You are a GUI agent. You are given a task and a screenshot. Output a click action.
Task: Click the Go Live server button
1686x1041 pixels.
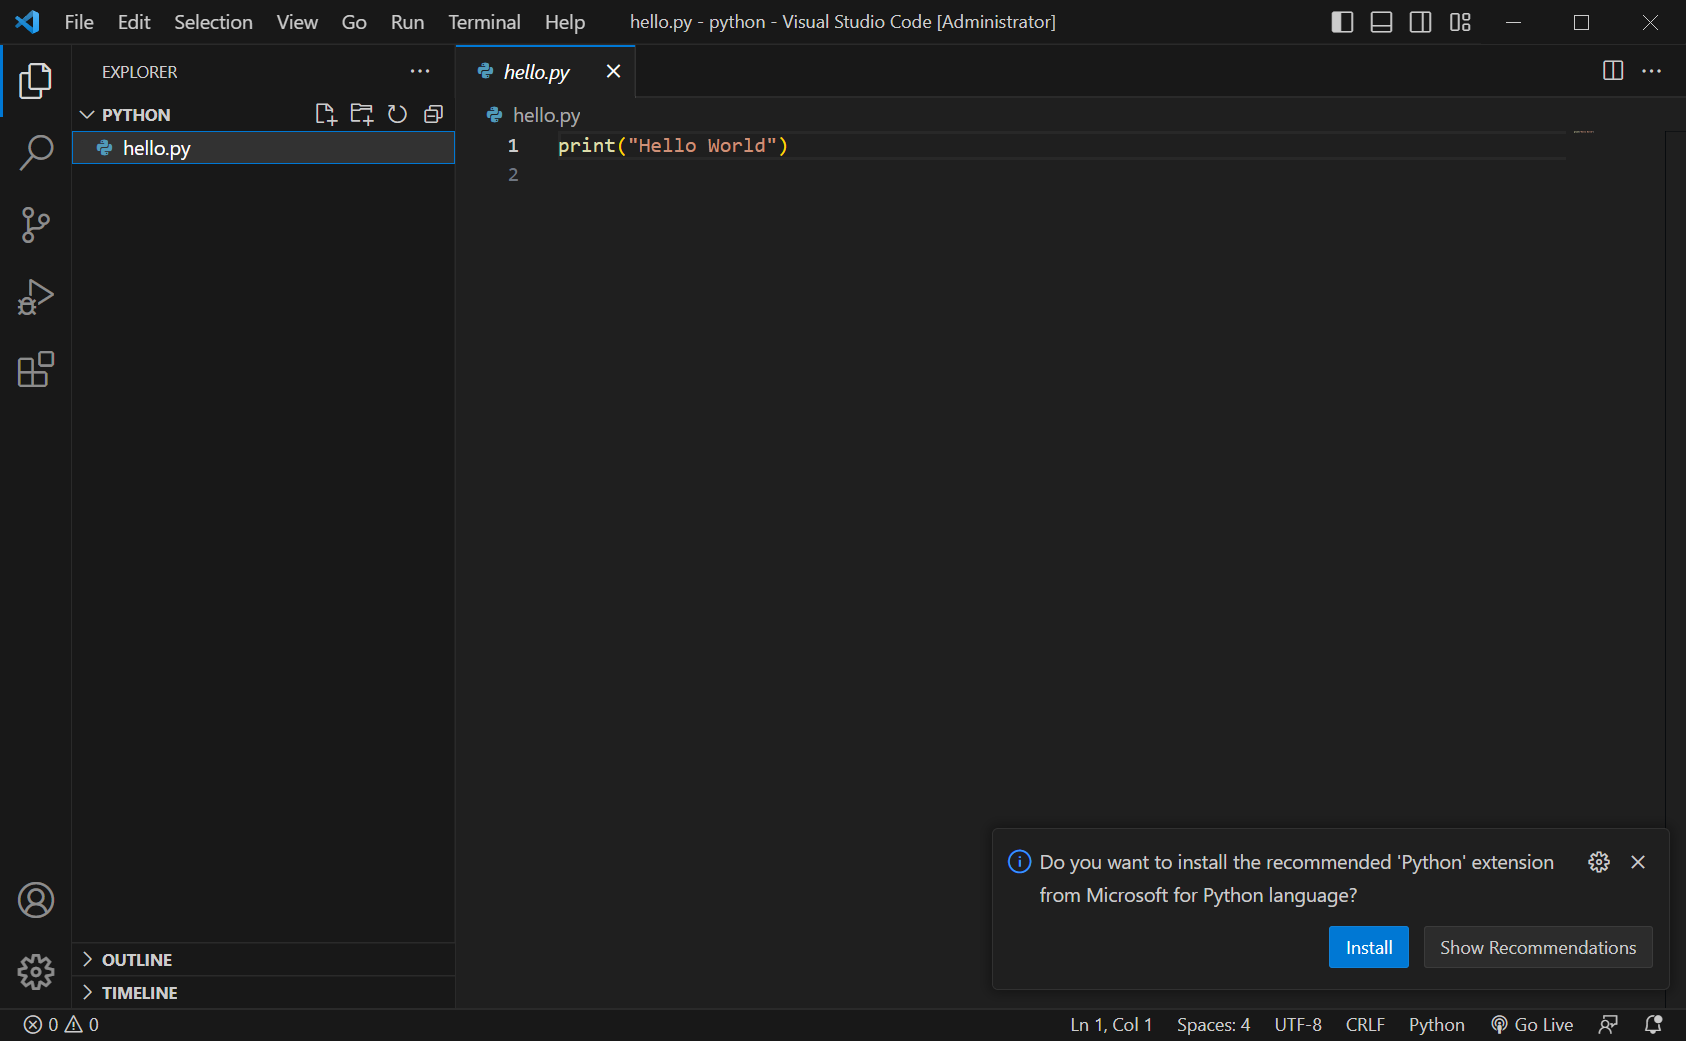[x=1532, y=1024]
